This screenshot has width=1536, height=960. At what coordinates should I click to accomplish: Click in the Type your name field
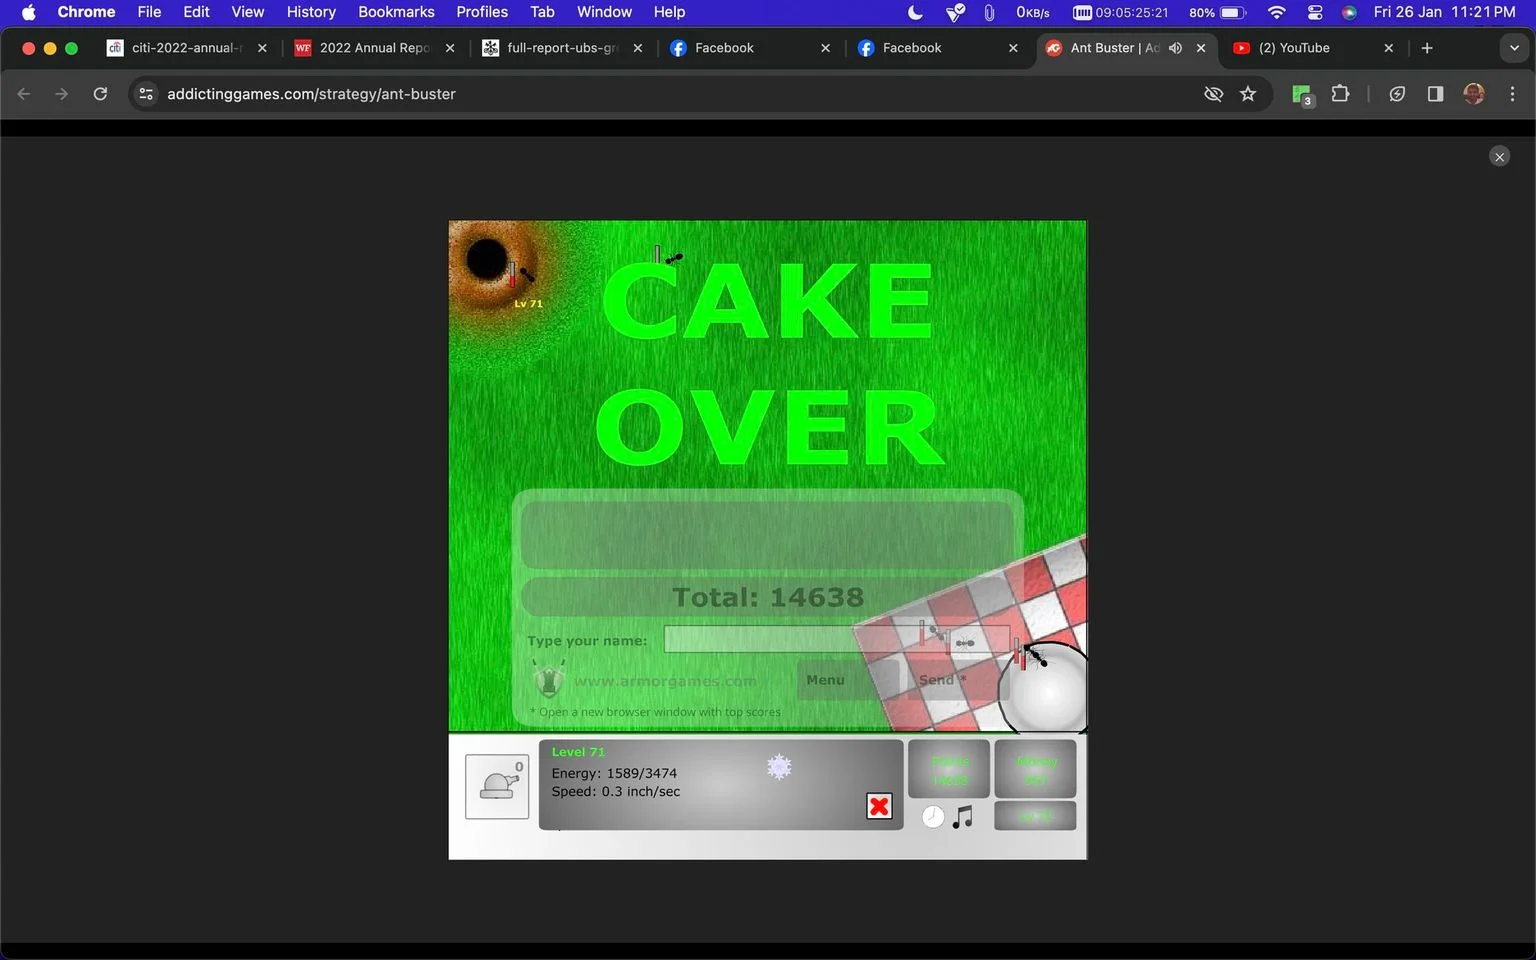[x=836, y=640]
